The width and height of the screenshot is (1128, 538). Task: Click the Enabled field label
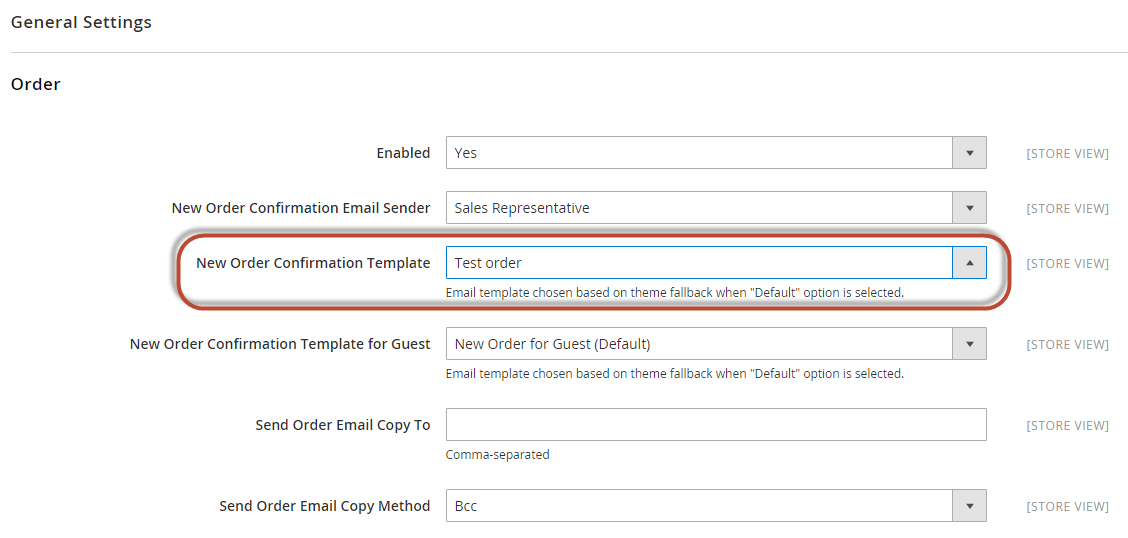coord(404,153)
